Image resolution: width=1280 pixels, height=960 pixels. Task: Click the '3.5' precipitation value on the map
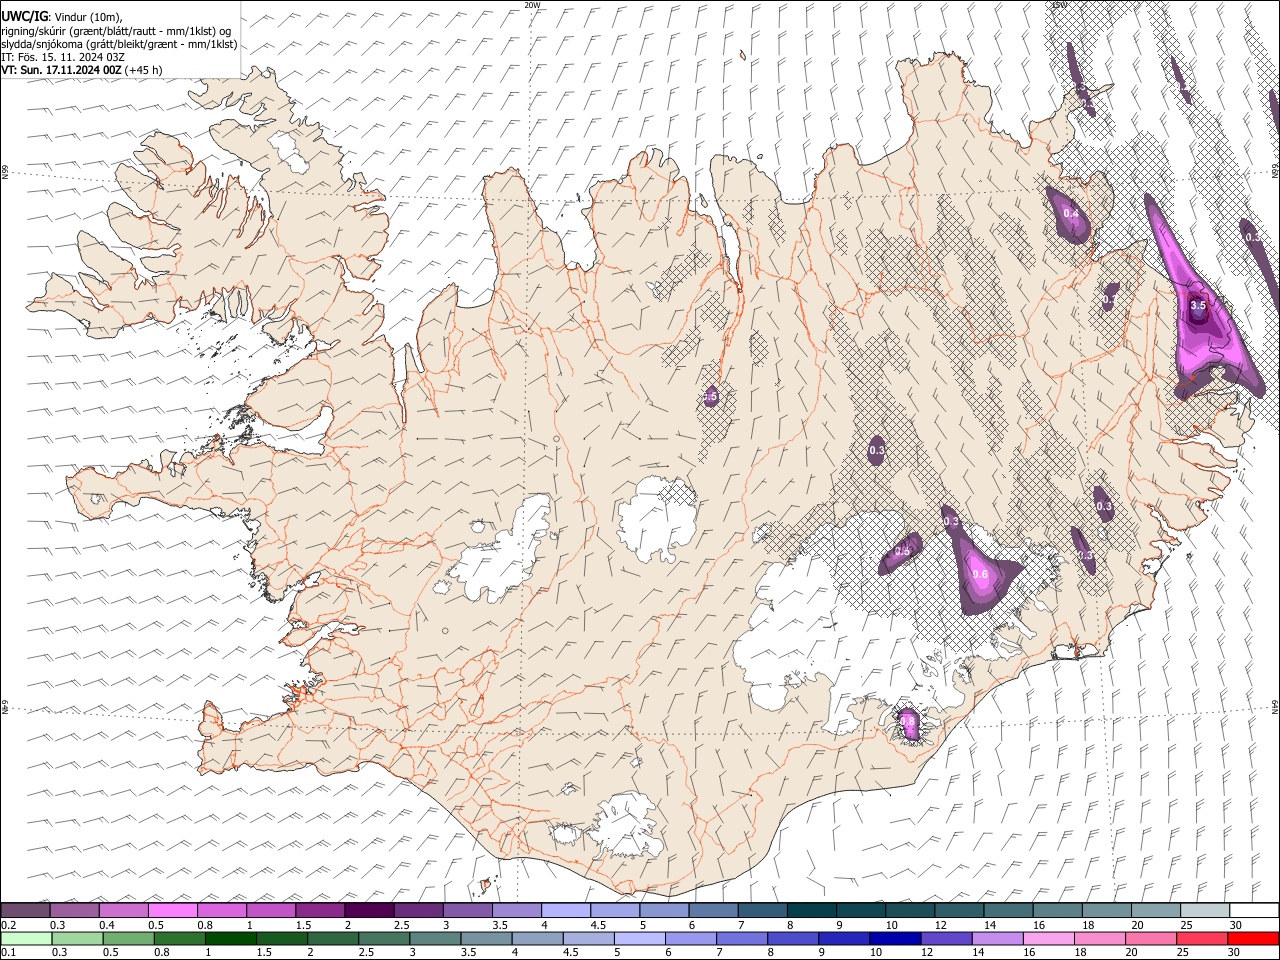coord(1198,305)
